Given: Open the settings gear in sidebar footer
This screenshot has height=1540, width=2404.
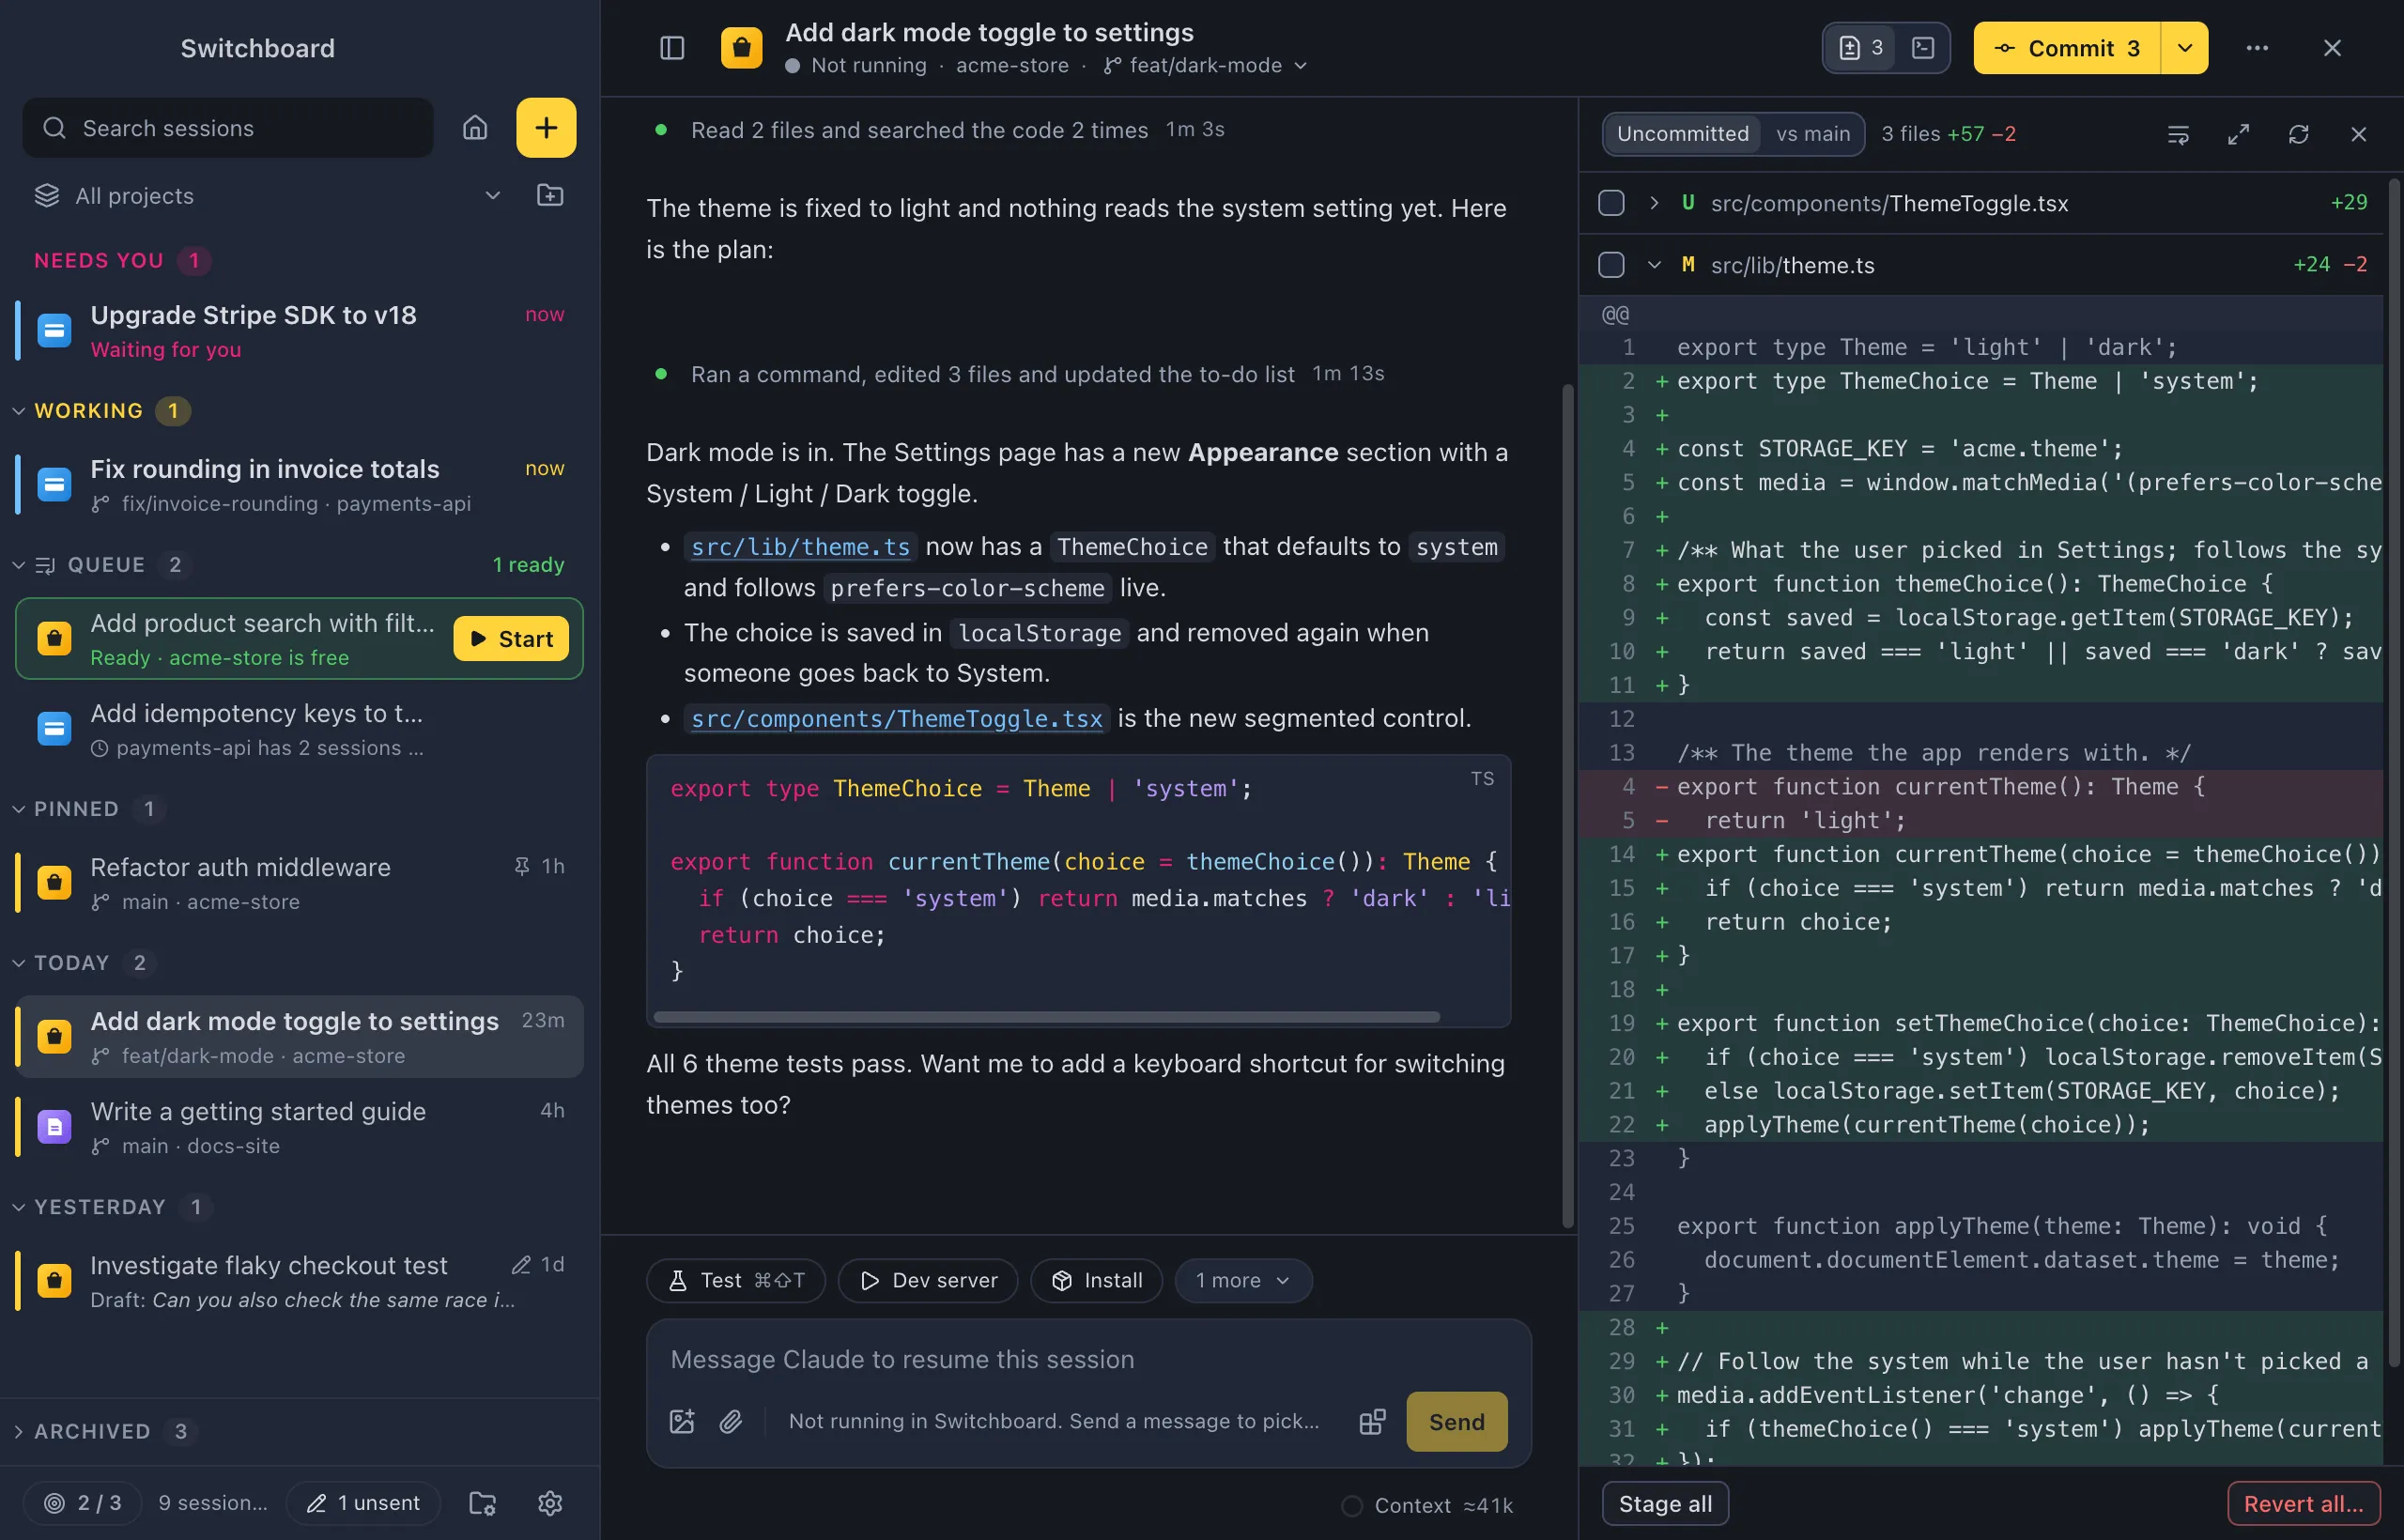Looking at the screenshot, I should pyautogui.click(x=550, y=1503).
